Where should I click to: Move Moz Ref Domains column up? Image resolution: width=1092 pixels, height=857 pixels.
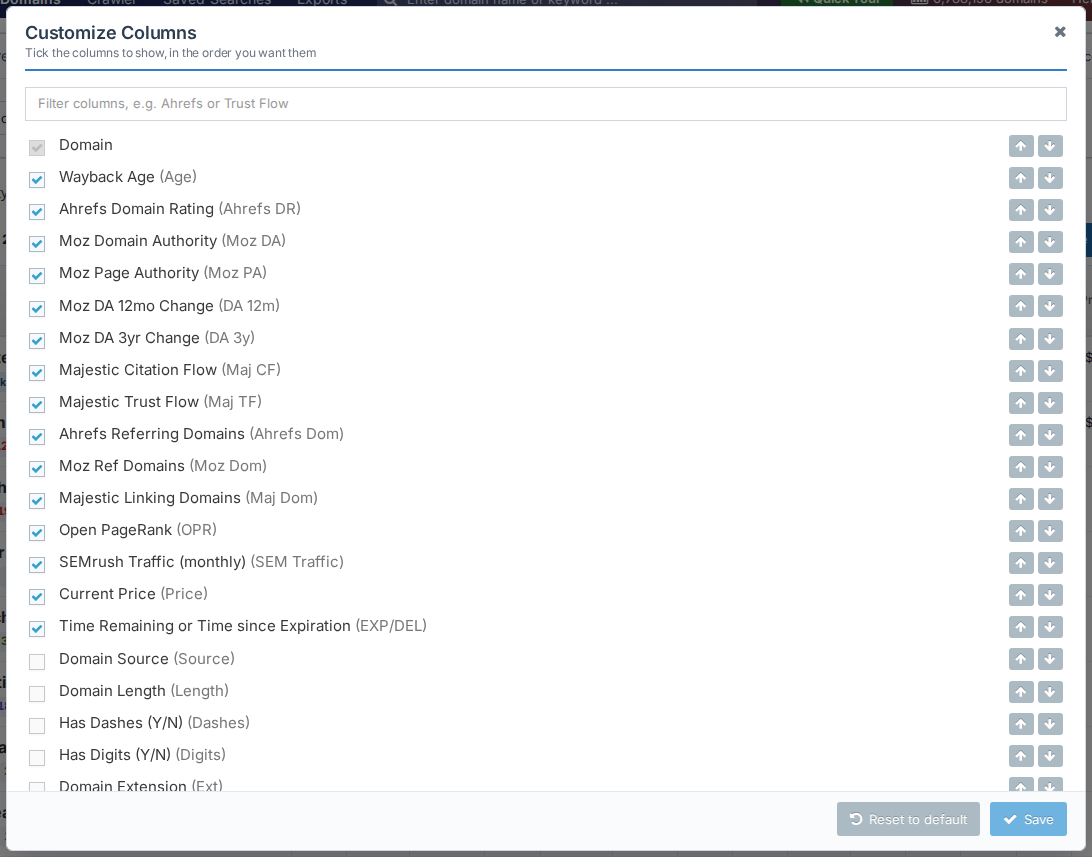coord(1021,467)
